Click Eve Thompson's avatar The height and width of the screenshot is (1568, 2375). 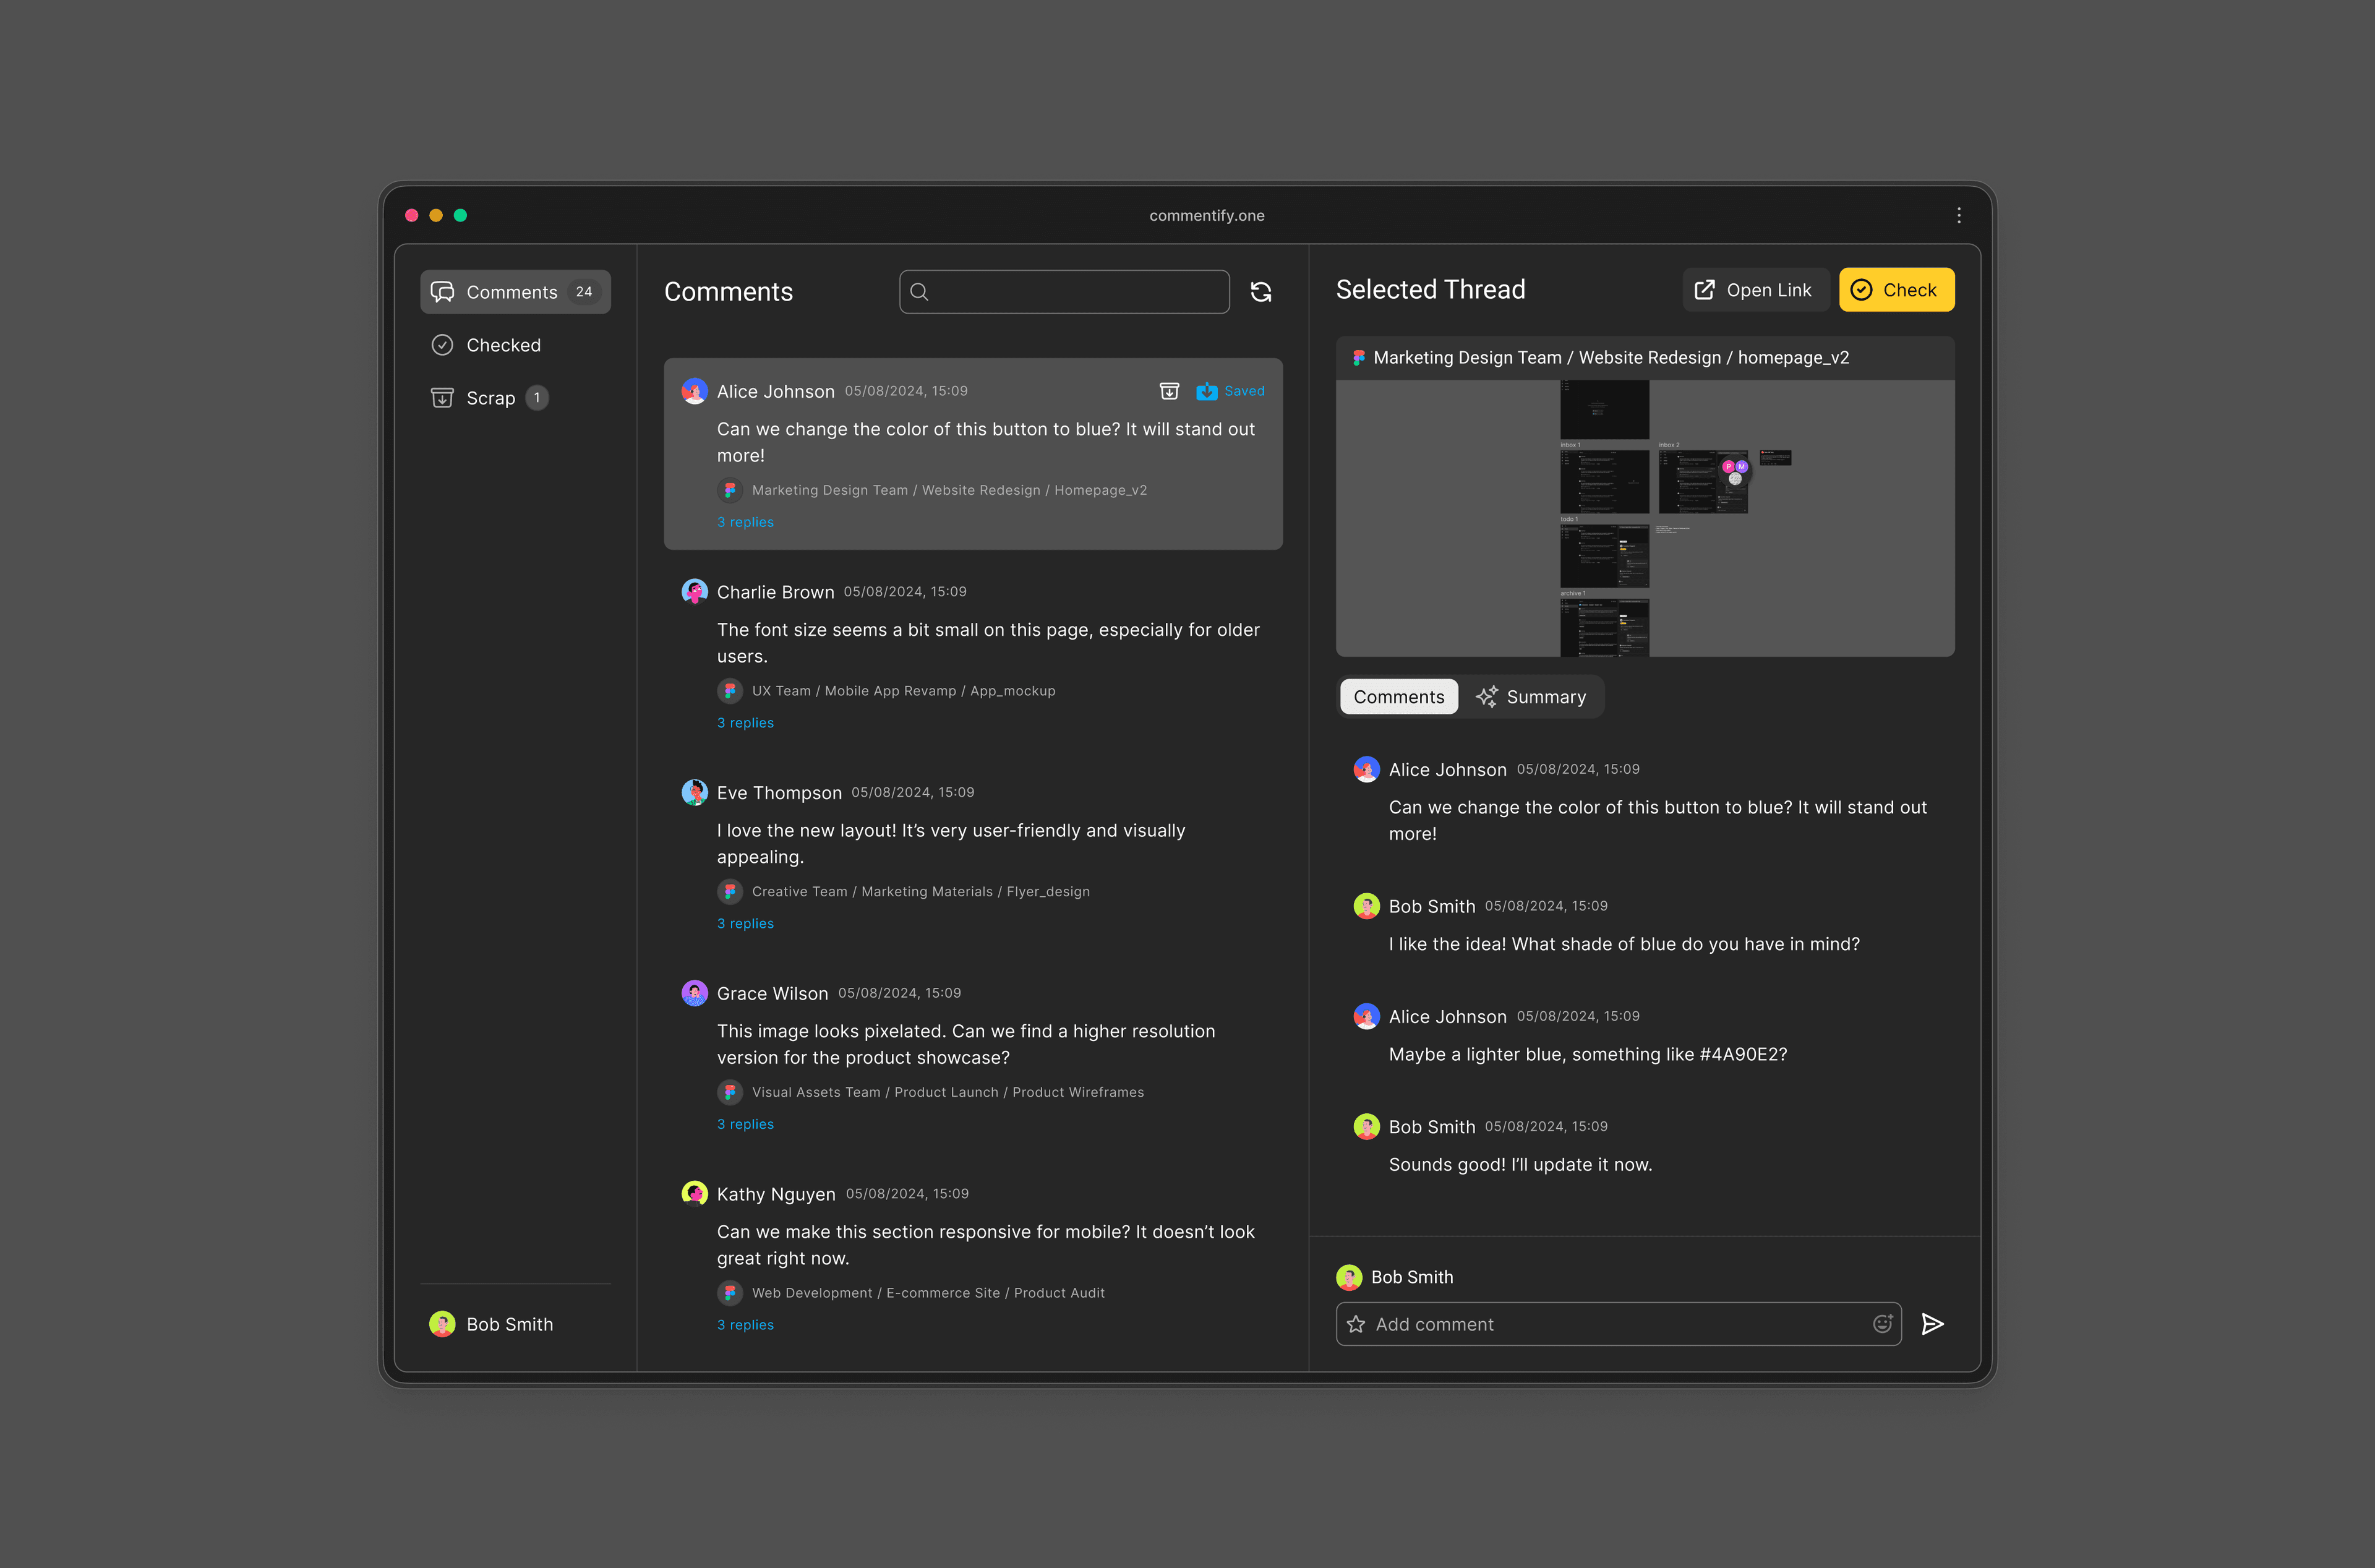695,793
